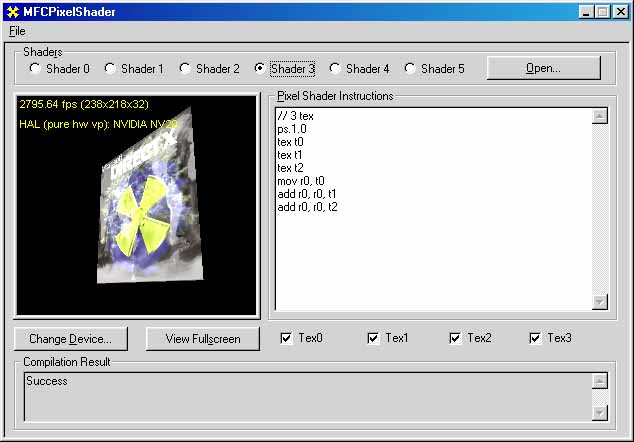The width and height of the screenshot is (634, 442).
Task: Click the 'add r0, r0, t1' line
Action: [307, 194]
